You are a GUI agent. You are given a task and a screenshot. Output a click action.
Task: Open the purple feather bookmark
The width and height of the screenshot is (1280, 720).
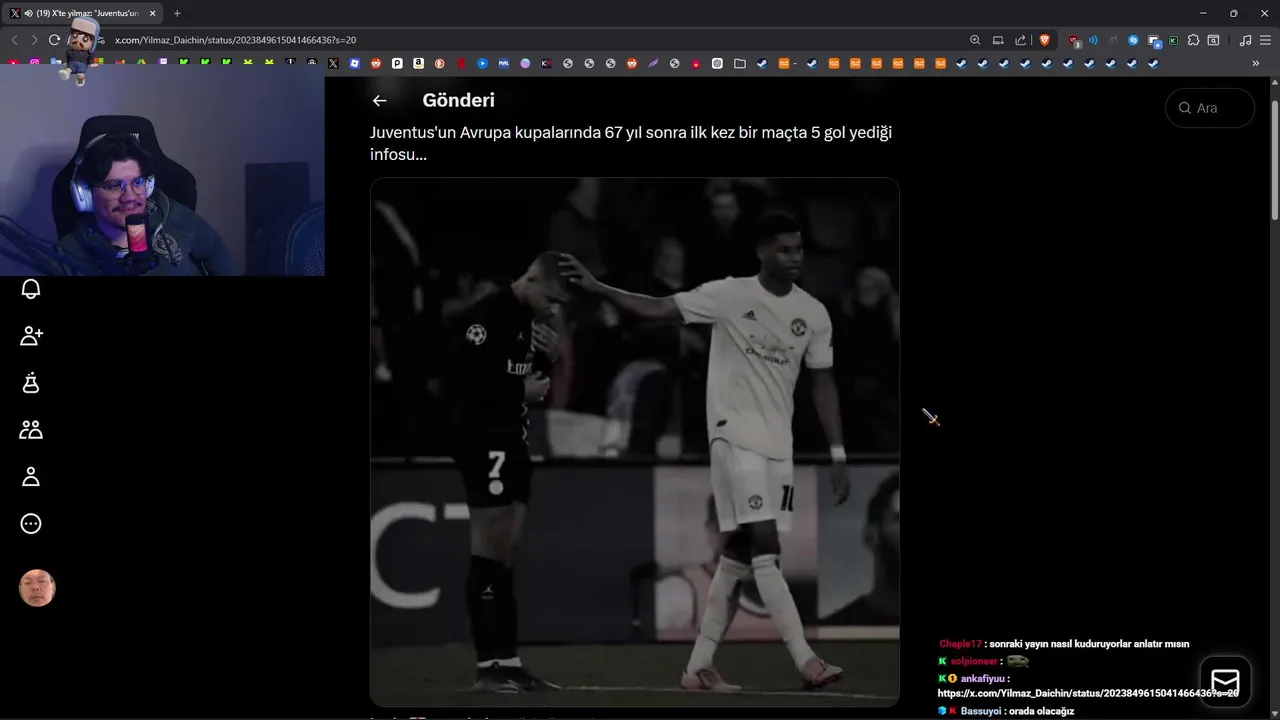pos(653,63)
